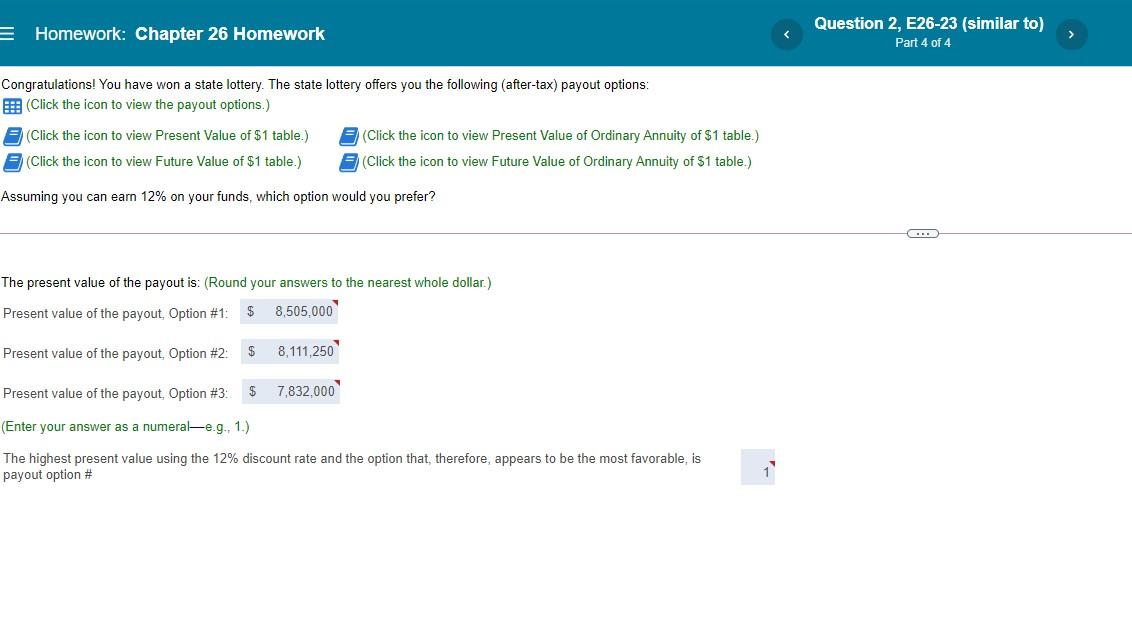Click Question 2, E26-23 header label

point(929,23)
